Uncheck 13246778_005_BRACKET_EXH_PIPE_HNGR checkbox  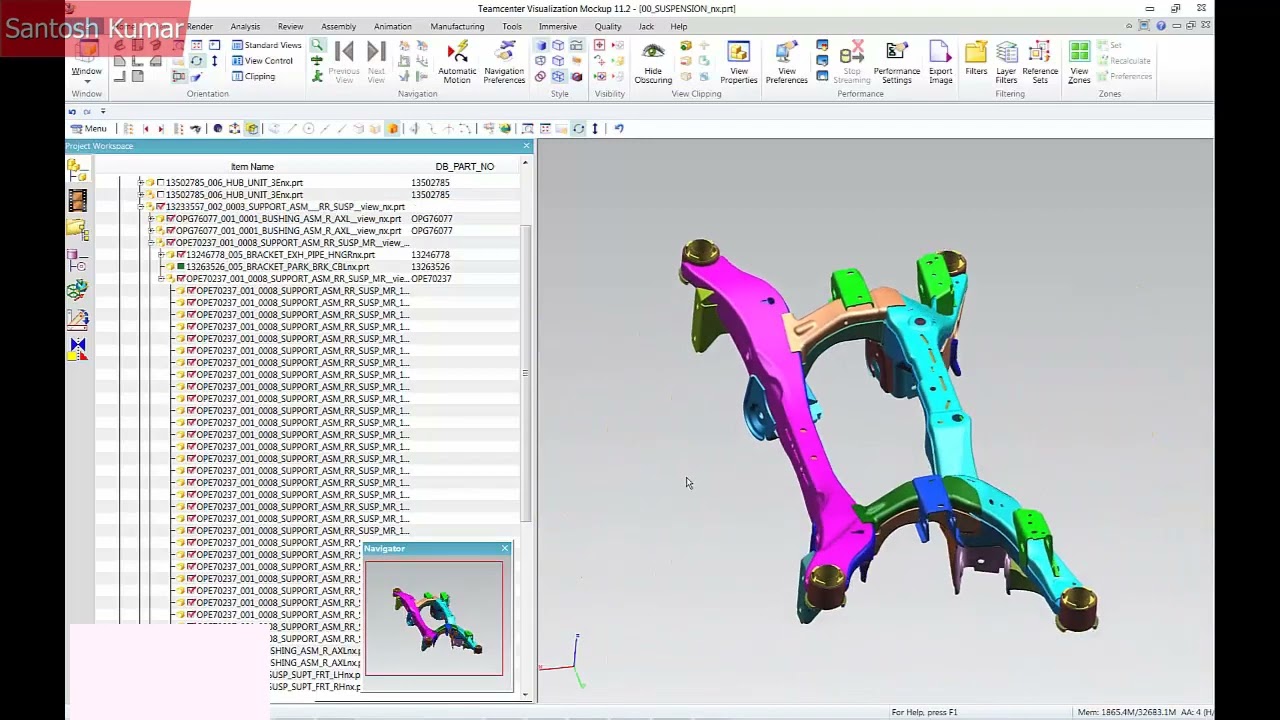tap(180, 255)
